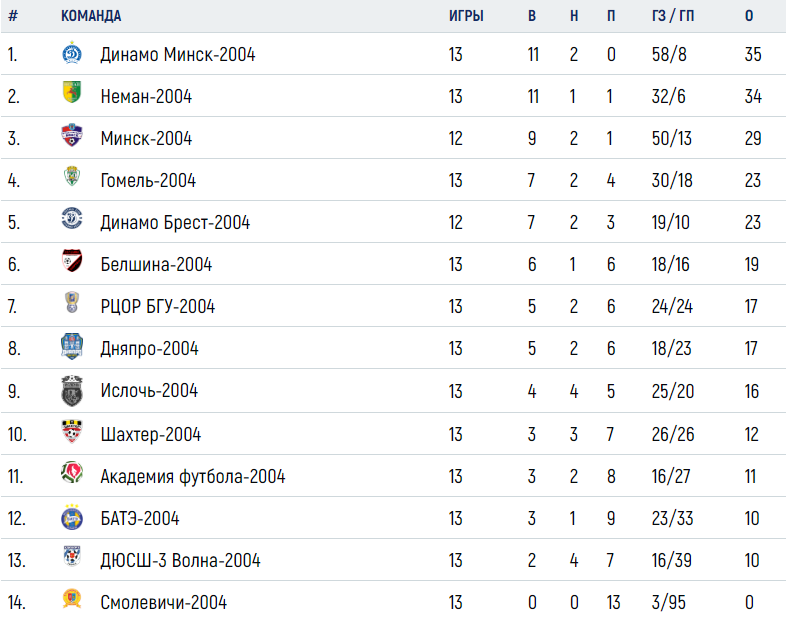
Task: Click the Академия футбола-2004 ball logo
Action: (x=72, y=473)
